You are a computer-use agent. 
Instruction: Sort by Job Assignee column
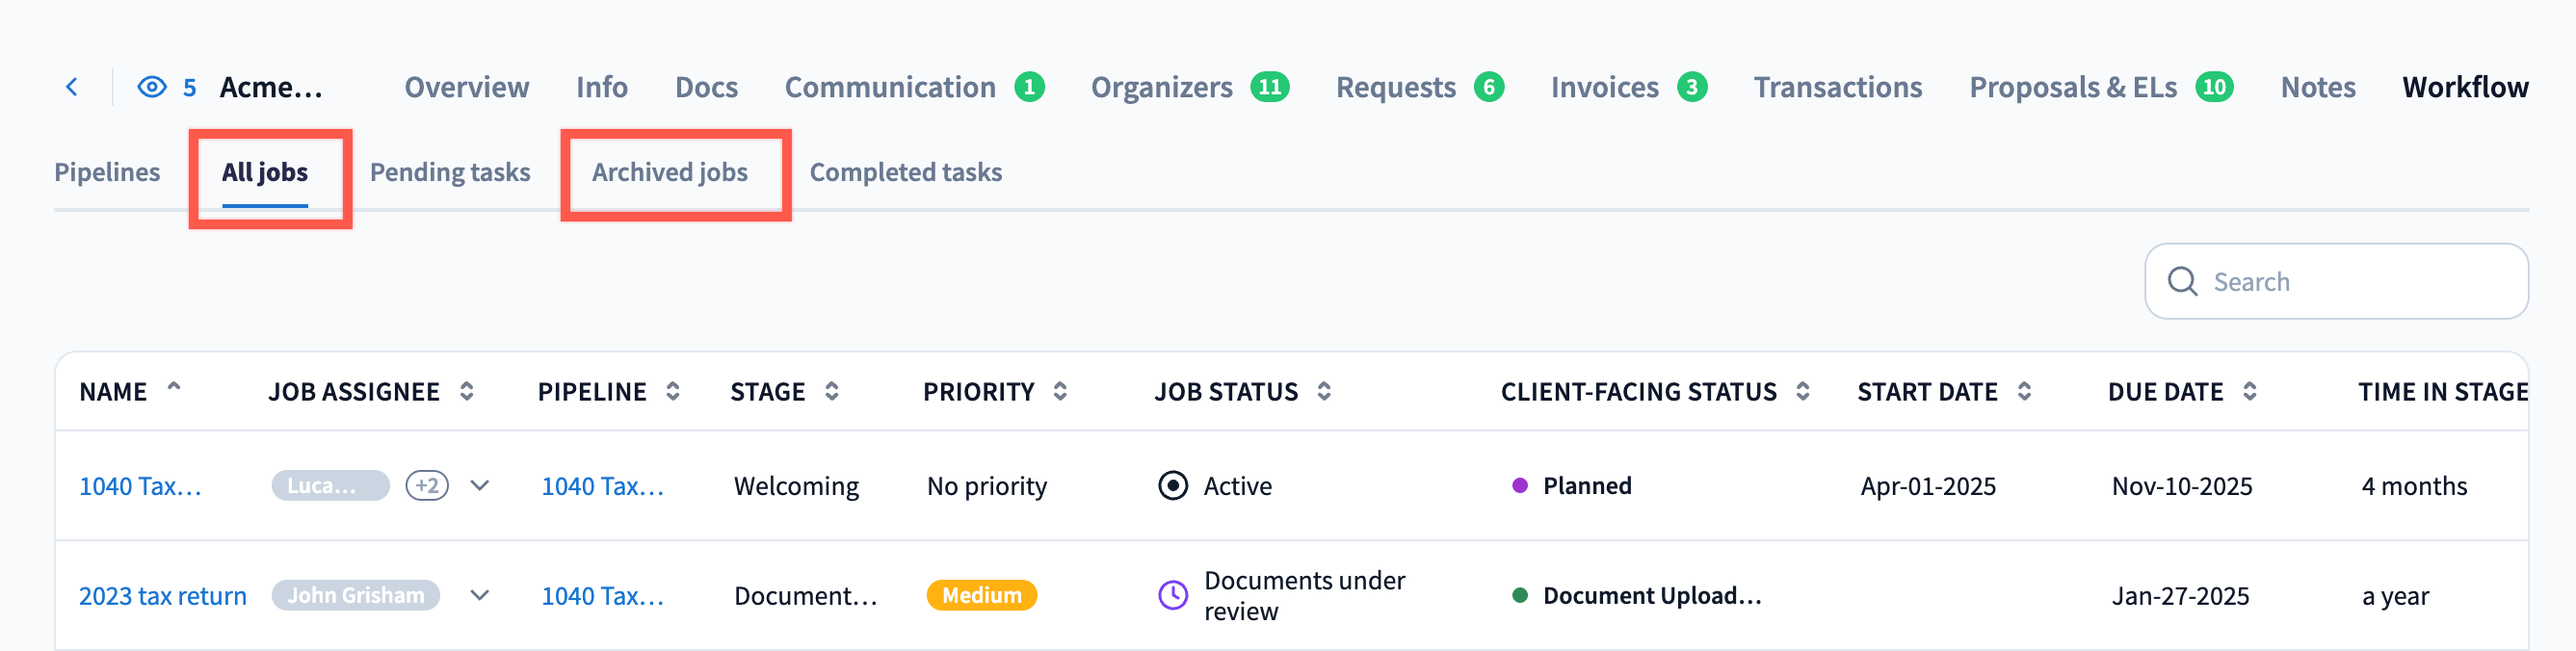coord(466,392)
